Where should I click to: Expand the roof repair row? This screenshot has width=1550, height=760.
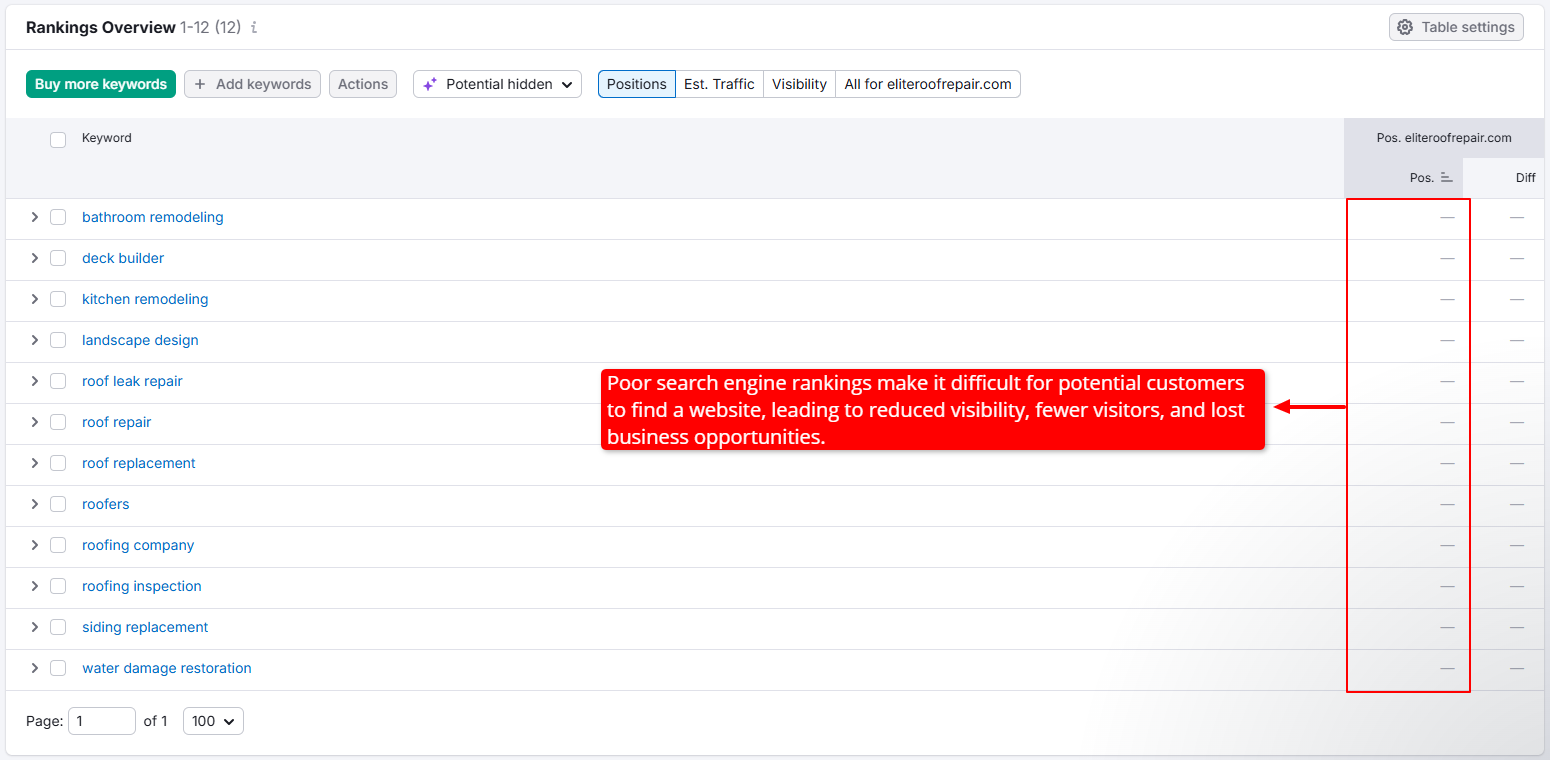pyautogui.click(x=34, y=422)
